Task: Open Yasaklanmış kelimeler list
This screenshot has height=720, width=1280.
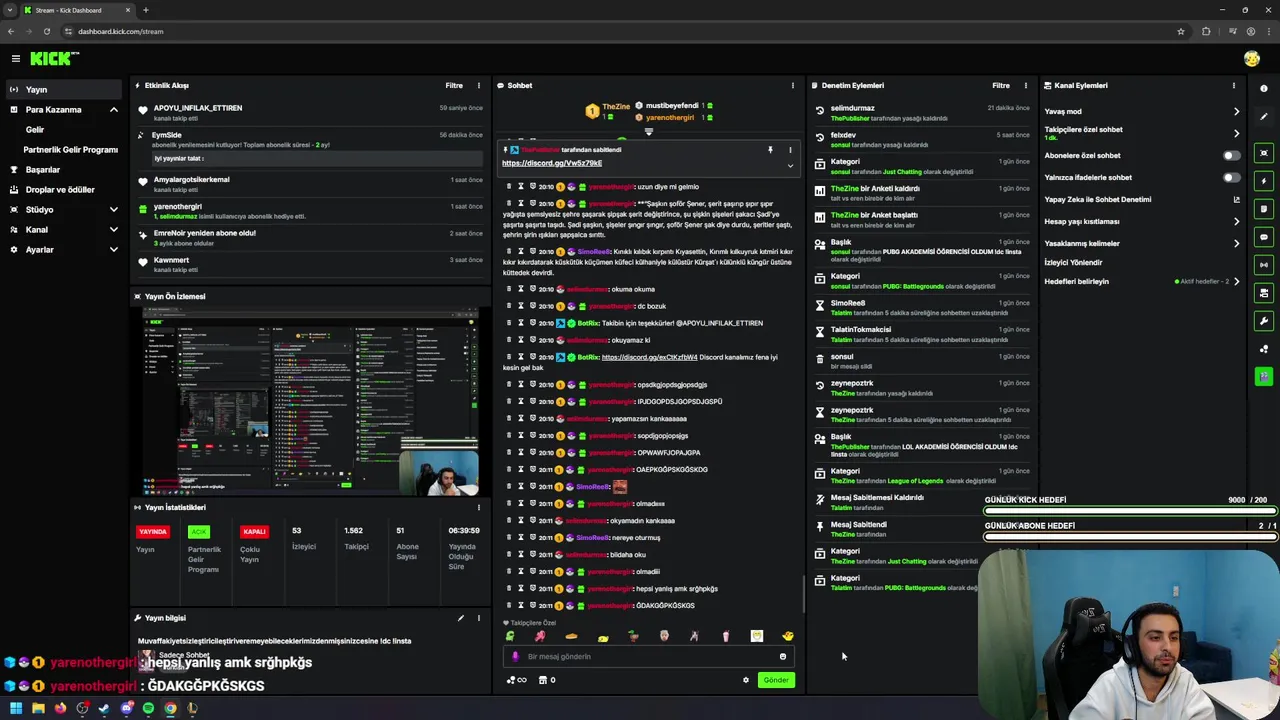Action: click(1142, 243)
